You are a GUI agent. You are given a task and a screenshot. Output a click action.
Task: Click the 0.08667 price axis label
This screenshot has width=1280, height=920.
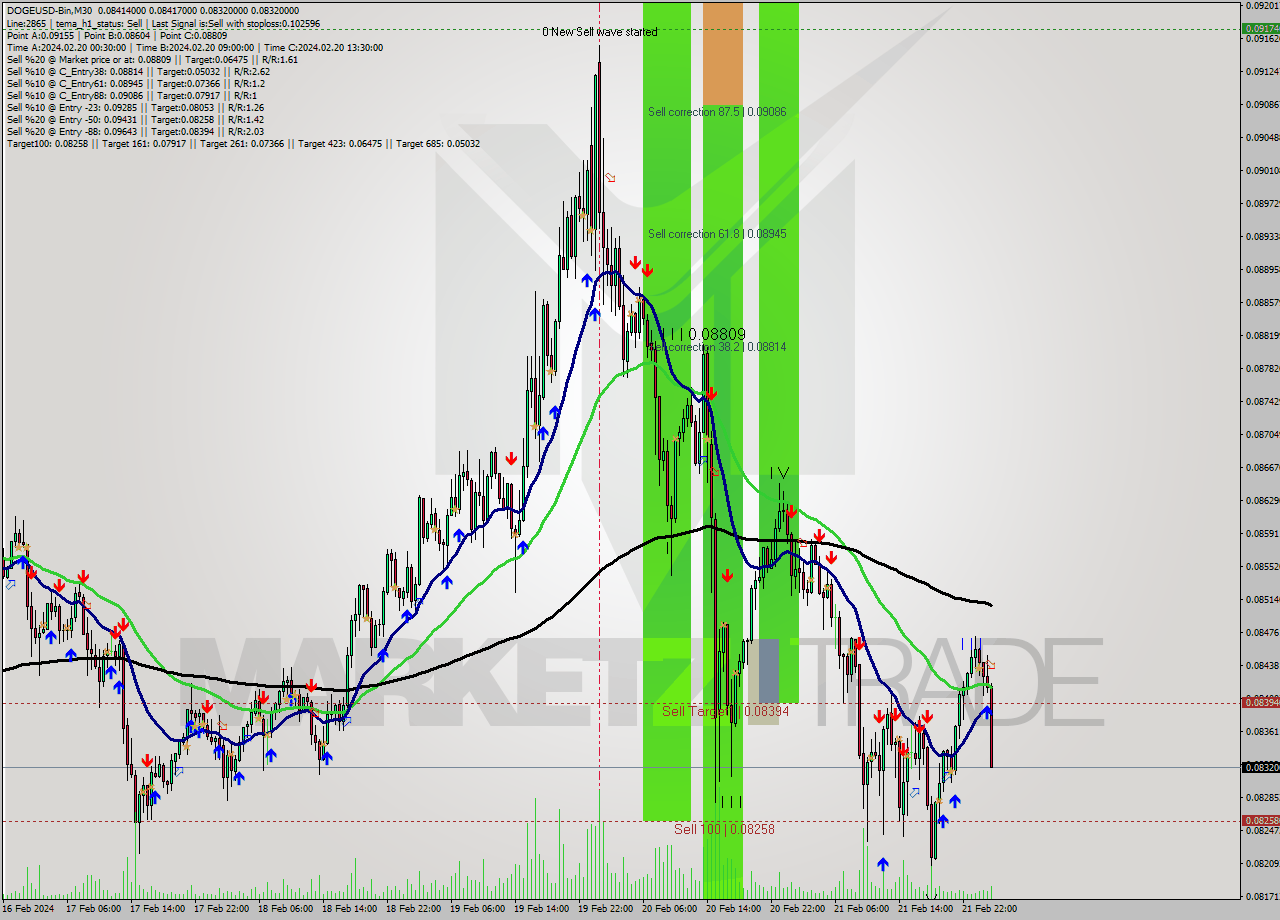click(1263, 467)
